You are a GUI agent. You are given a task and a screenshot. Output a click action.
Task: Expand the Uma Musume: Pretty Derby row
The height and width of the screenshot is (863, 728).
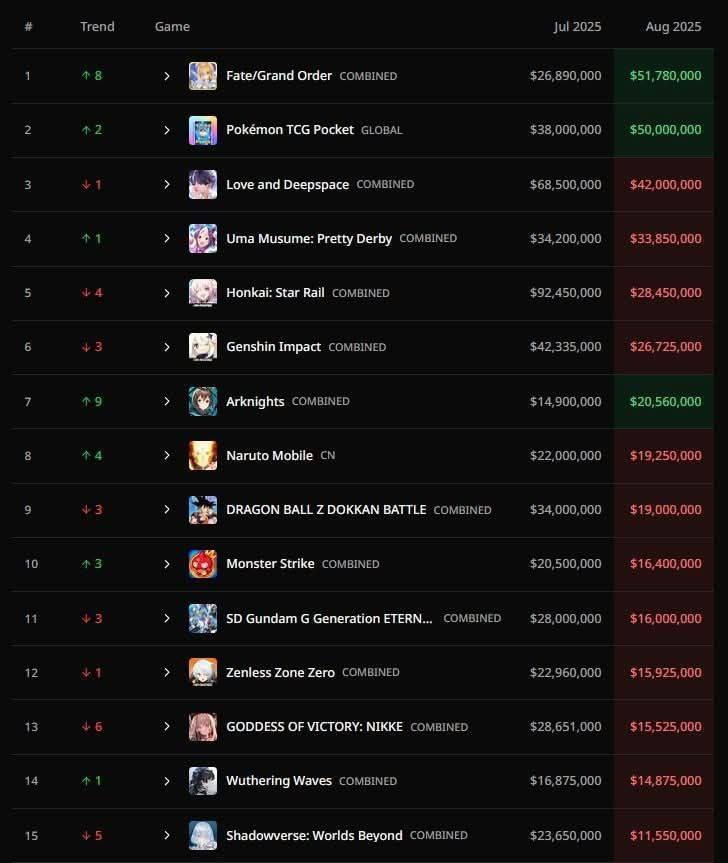click(x=167, y=239)
